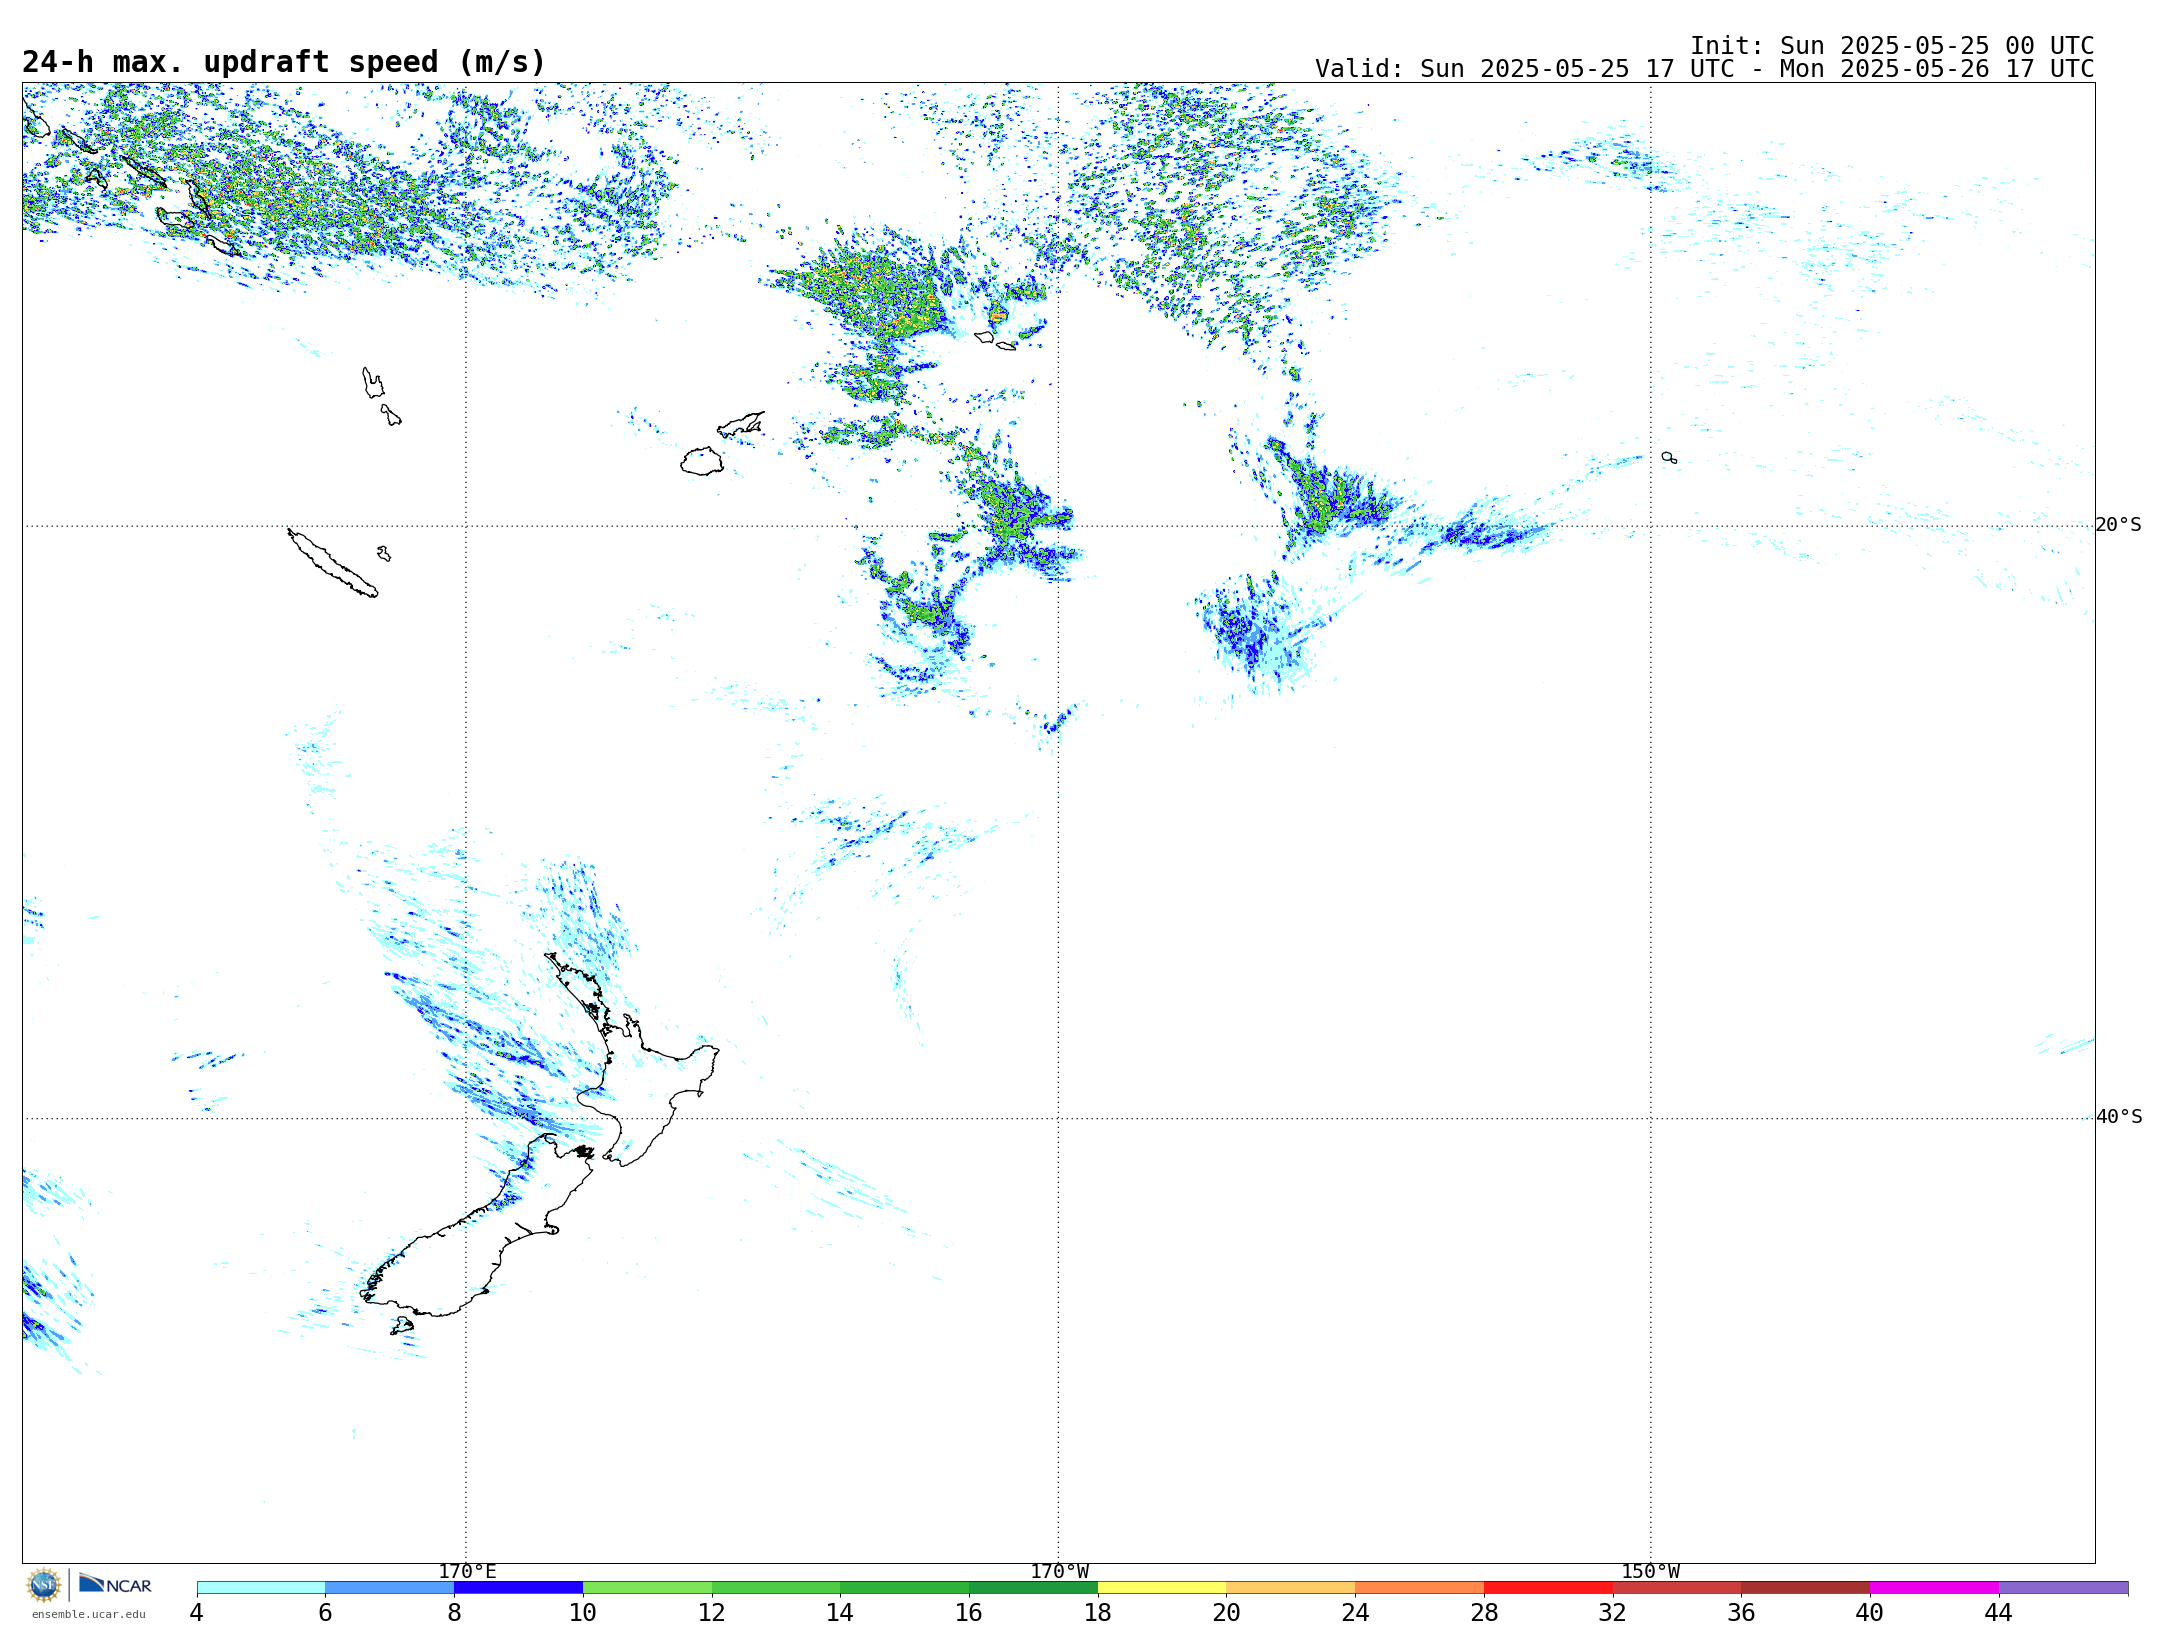Click the colorbar tick label '28'

[x=1484, y=1613]
